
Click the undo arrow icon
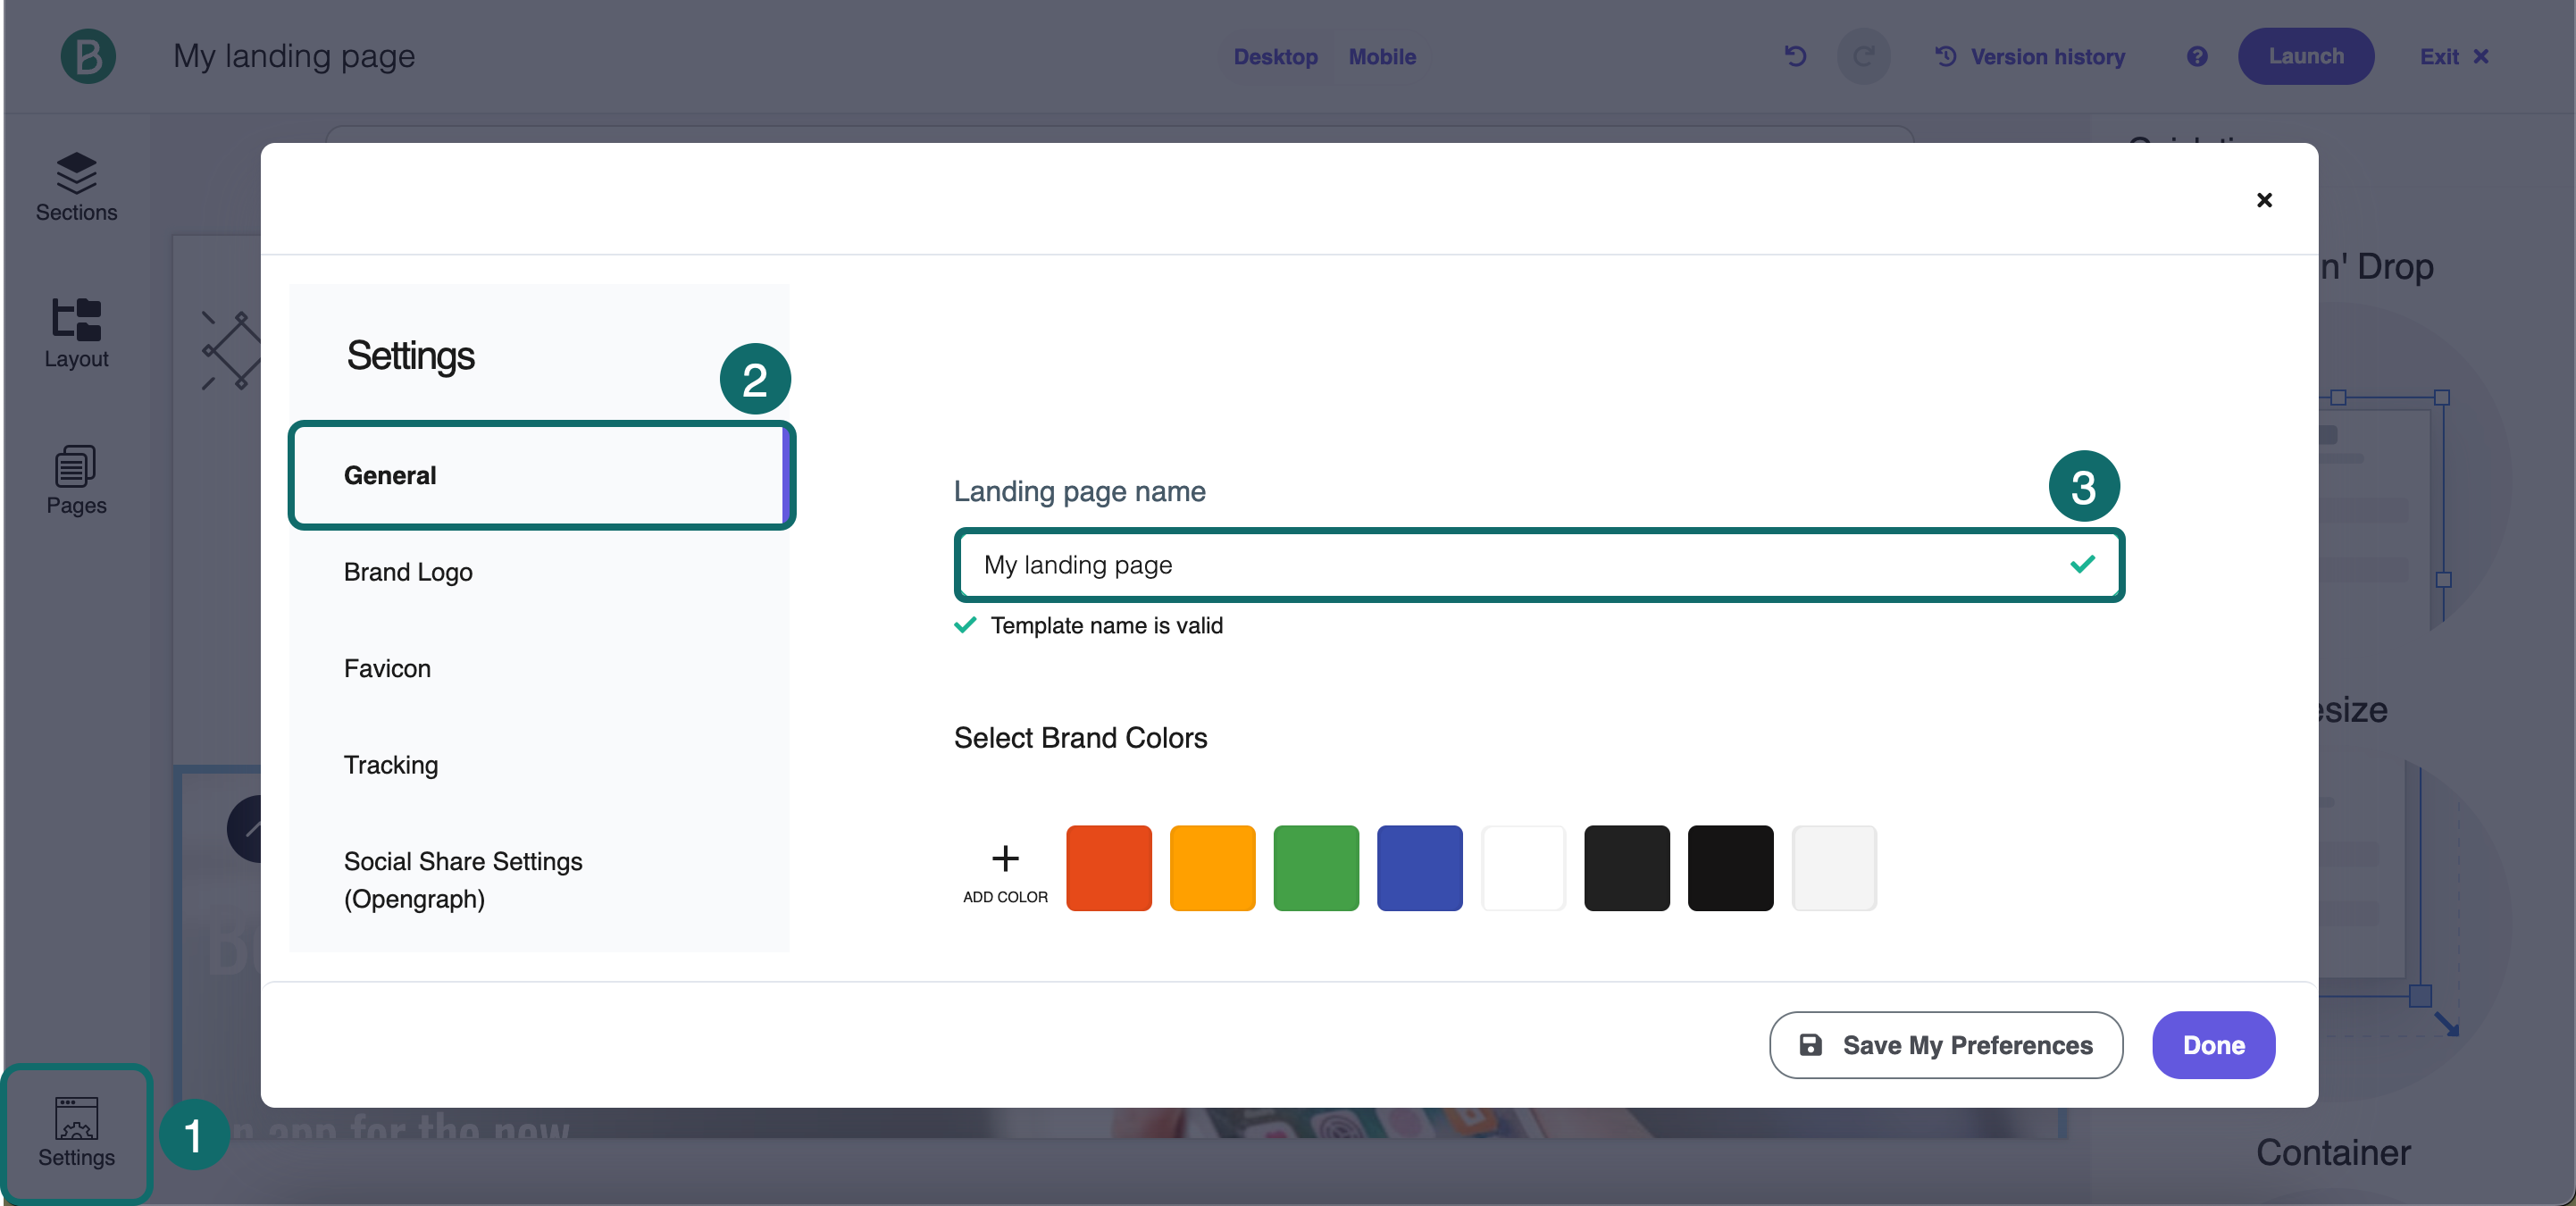point(1795,56)
